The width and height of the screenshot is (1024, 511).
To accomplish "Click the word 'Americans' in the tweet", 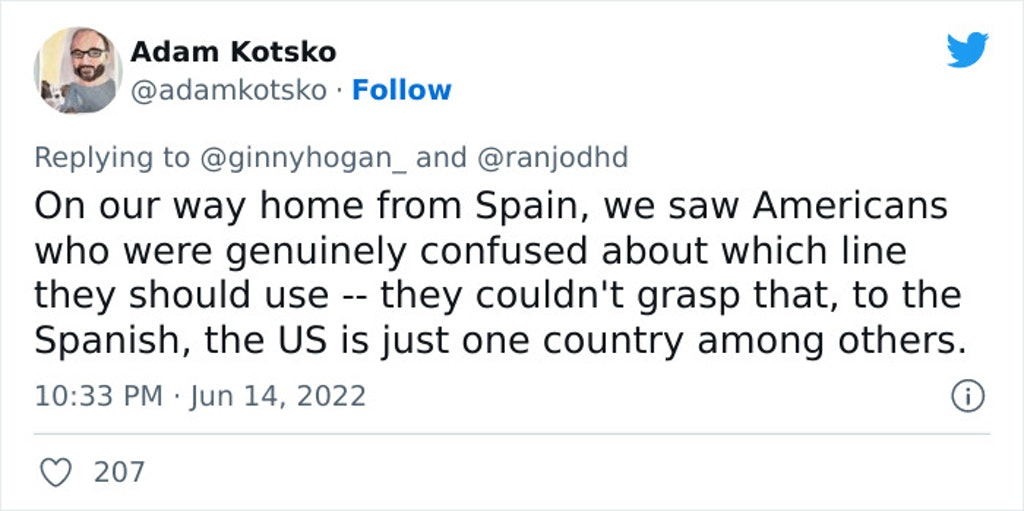I will point(850,206).
